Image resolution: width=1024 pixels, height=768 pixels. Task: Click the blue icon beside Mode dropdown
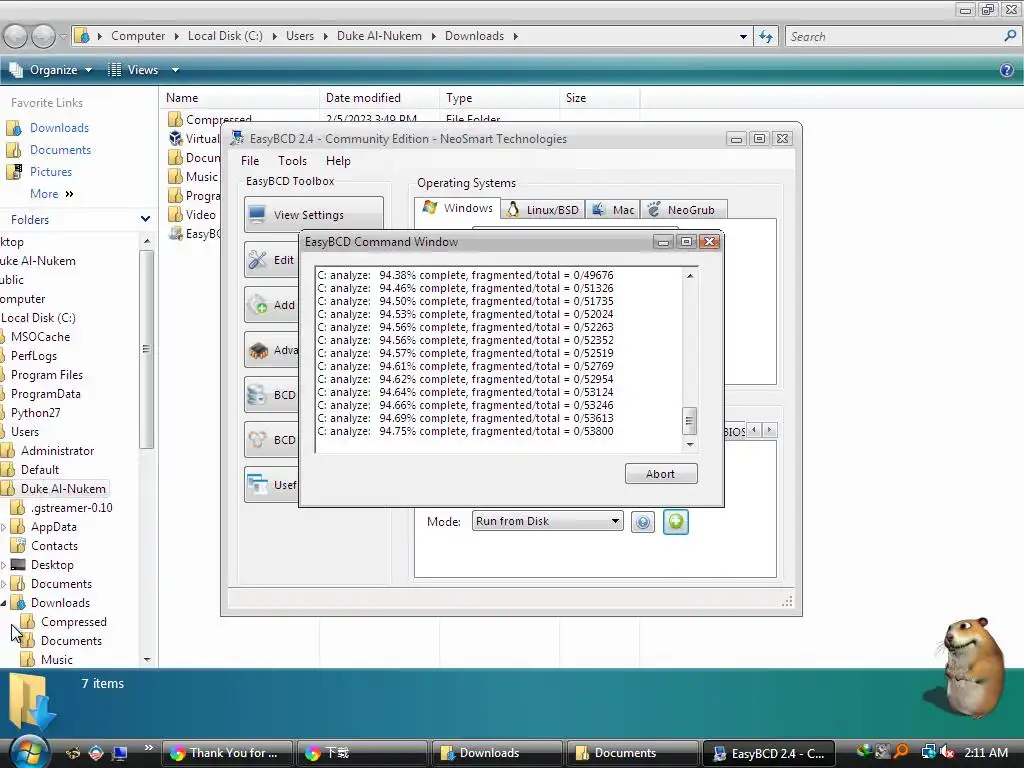click(x=643, y=522)
